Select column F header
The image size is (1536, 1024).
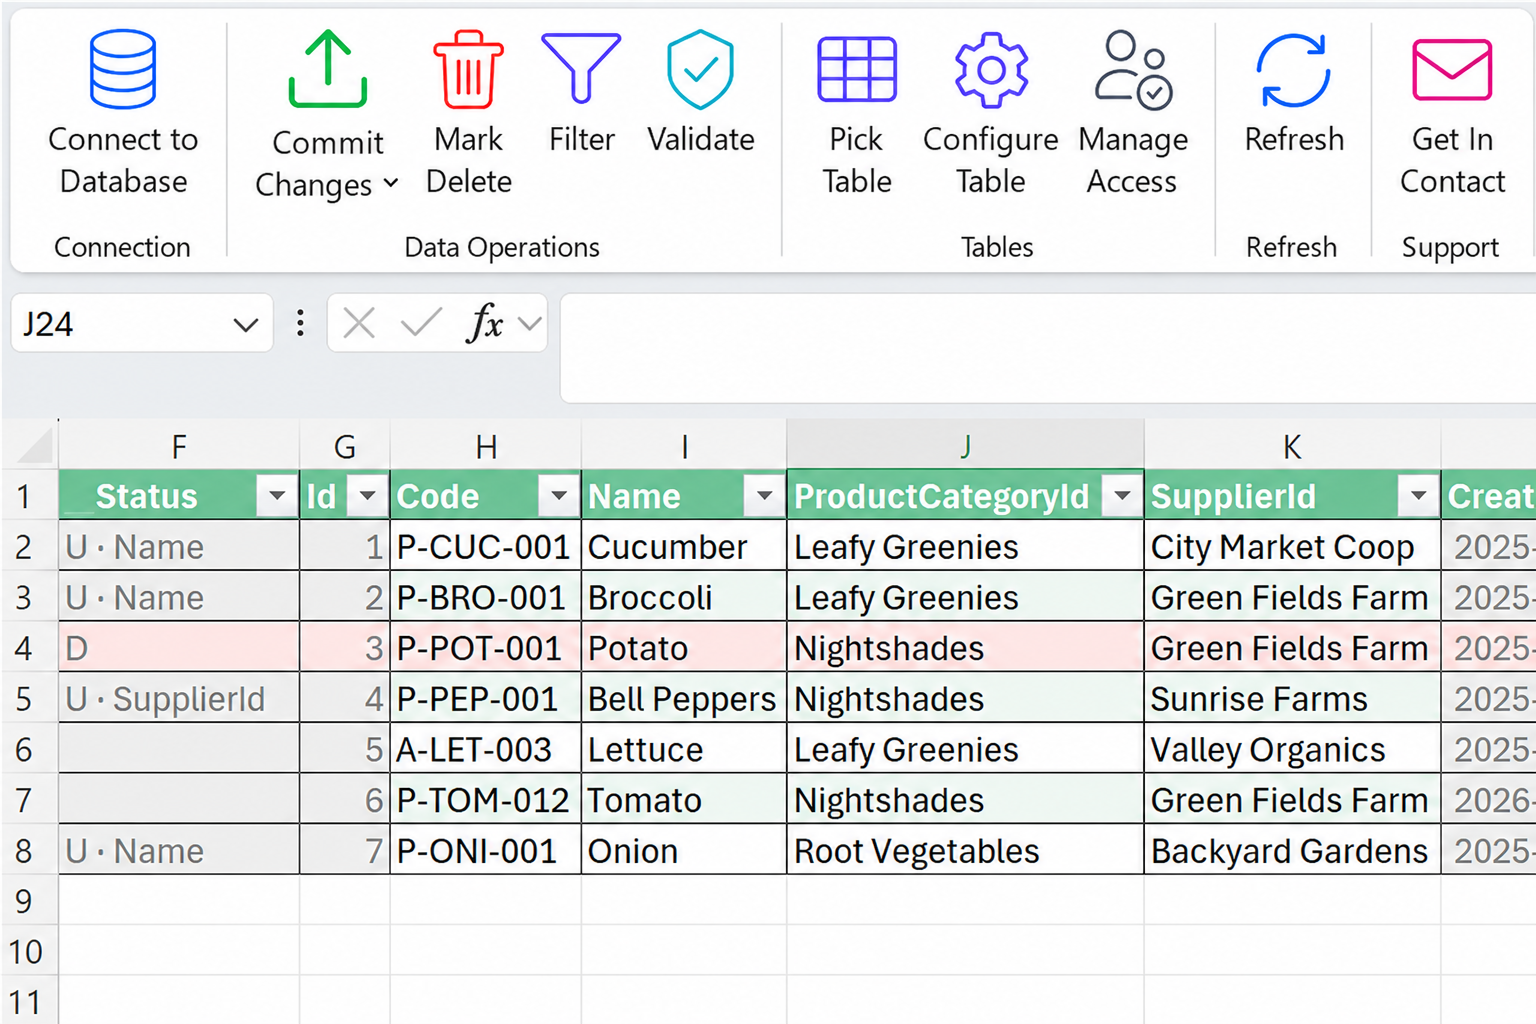coord(179,446)
